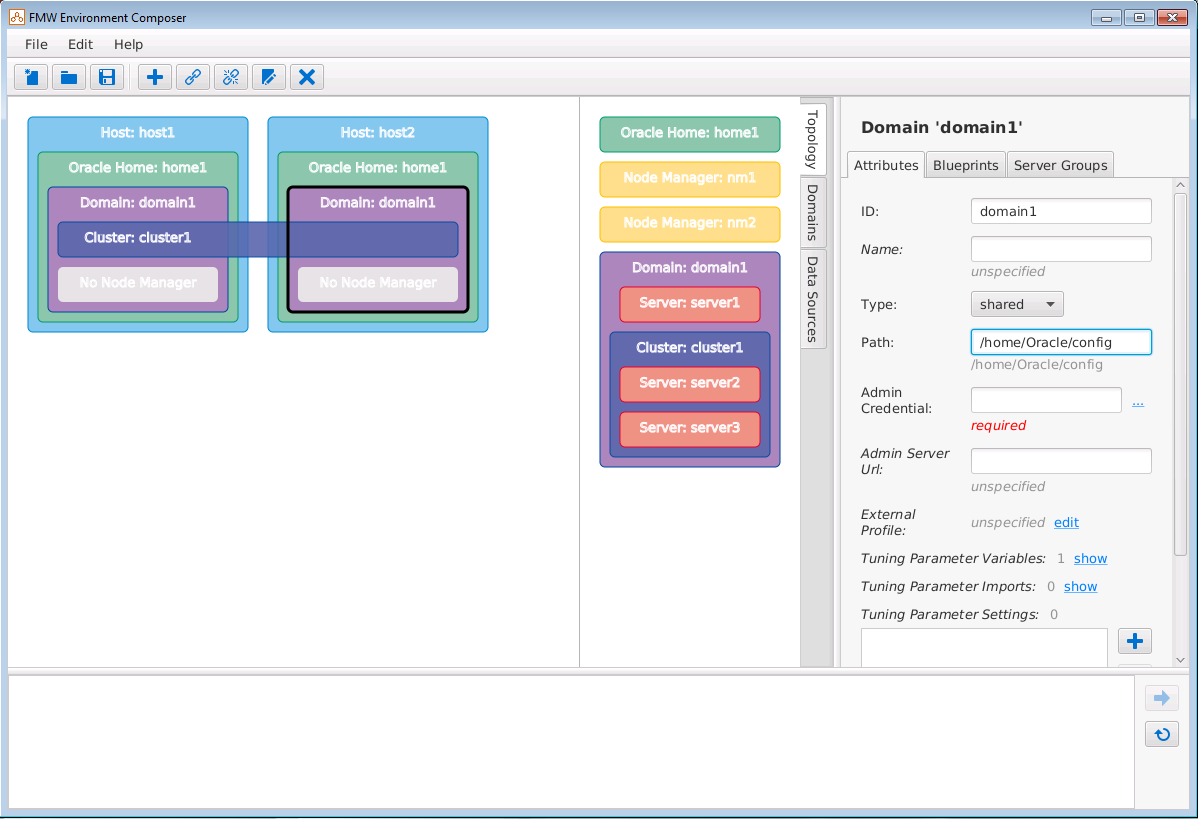The image size is (1198, 819).
Task: Select the Cluster: cluster1 bar spanning hosts
Action: click(x=258, y=239)
